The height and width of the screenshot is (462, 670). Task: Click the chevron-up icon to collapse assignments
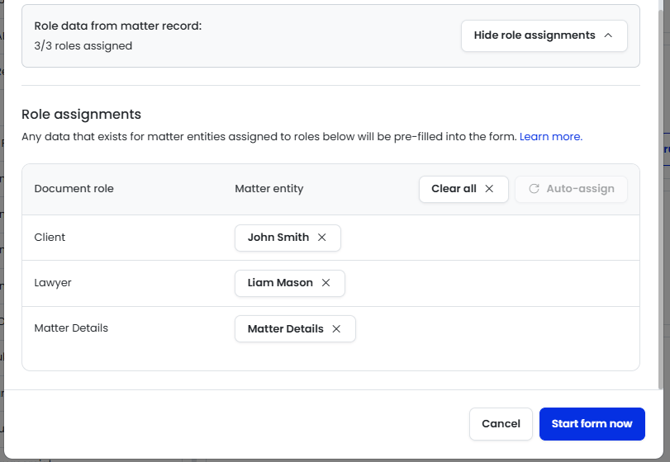(x=608, y=36)
